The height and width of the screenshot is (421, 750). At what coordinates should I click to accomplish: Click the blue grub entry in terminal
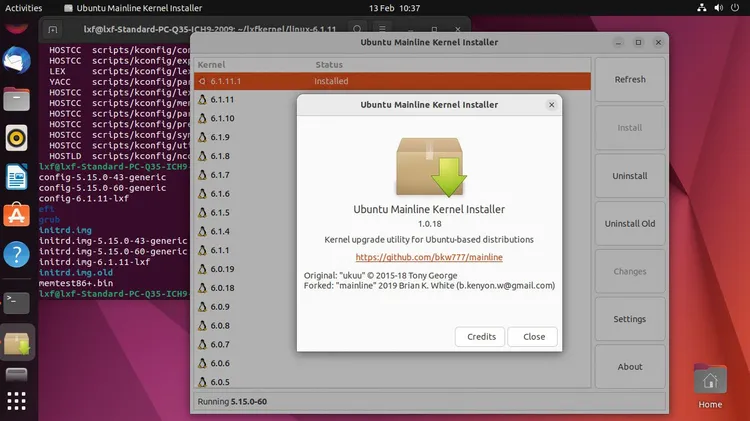[x=49, y=220]
